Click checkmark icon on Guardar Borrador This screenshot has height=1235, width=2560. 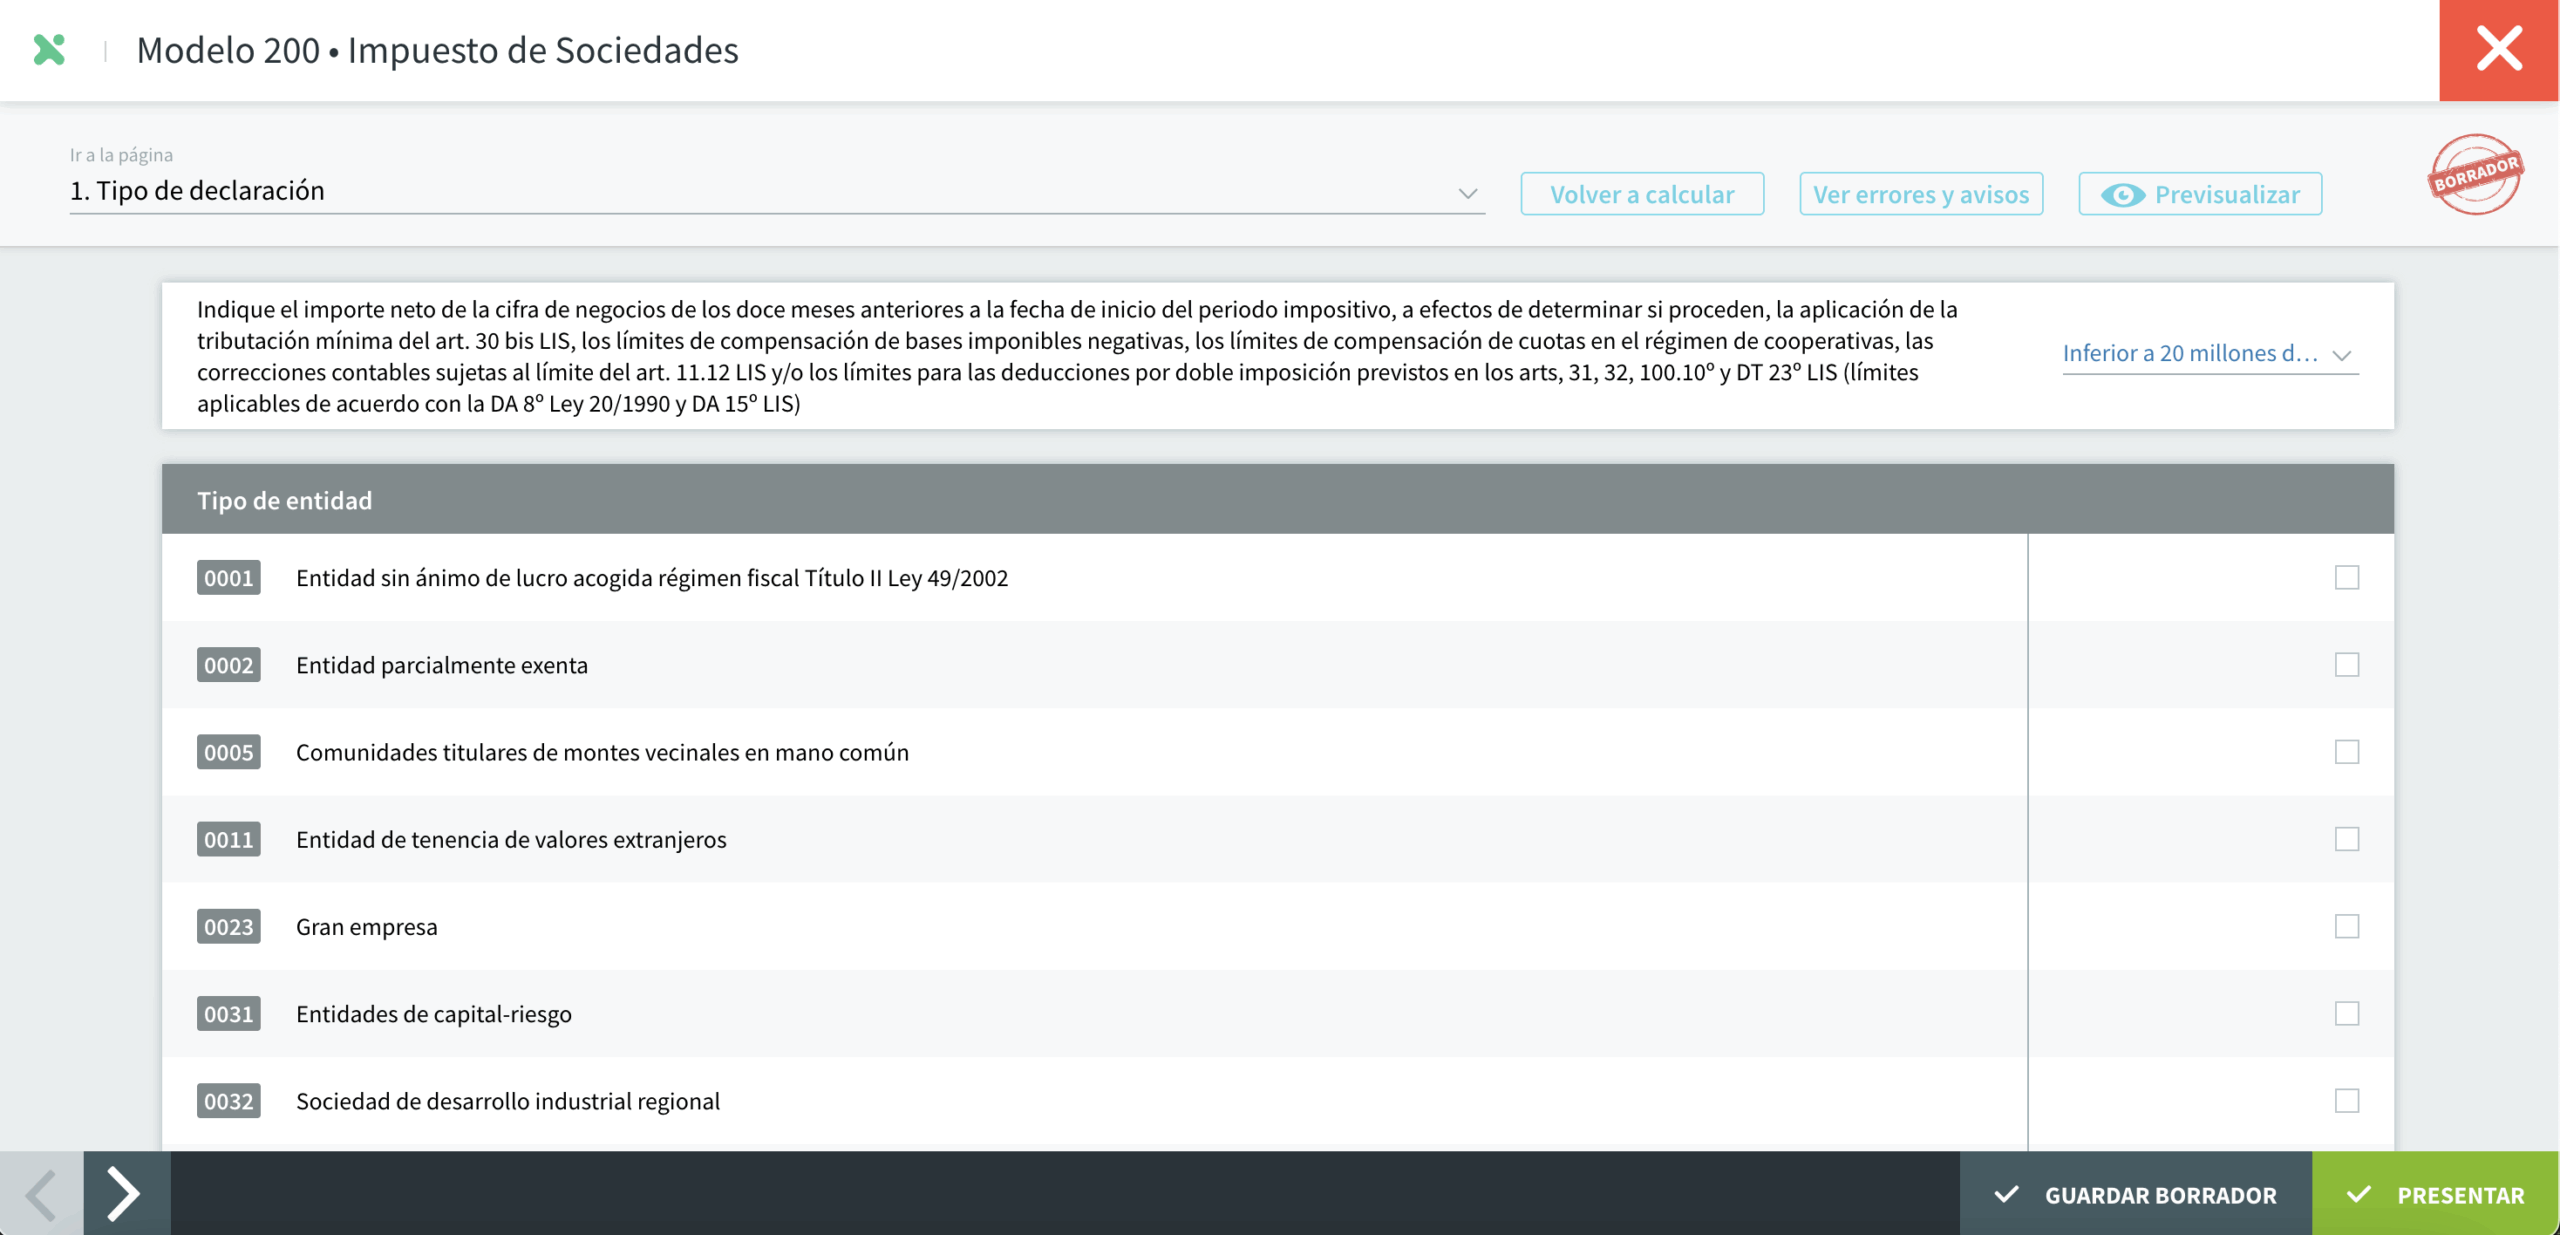coord(2006,1195)
